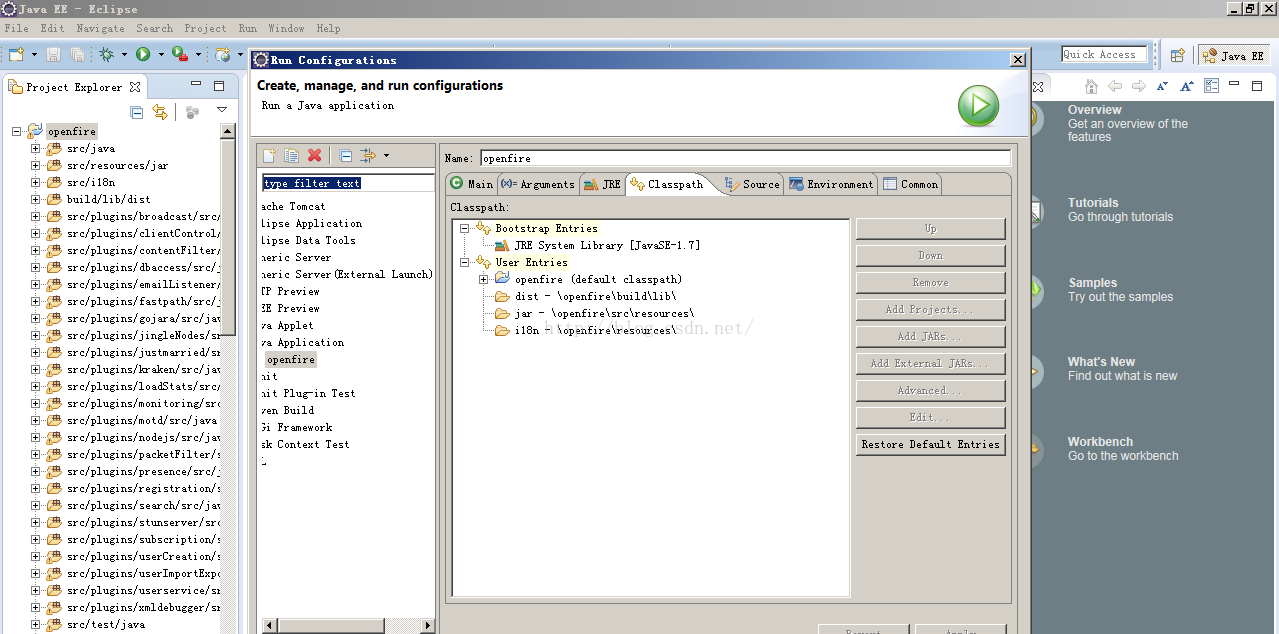1279x634 pixels.
Task: Switch to the Environment tab
Action: (831, 184)
